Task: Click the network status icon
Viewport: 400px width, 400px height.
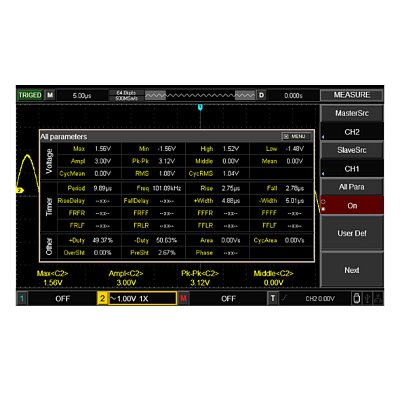Action: pyautogui.click(x=378, y=298)
